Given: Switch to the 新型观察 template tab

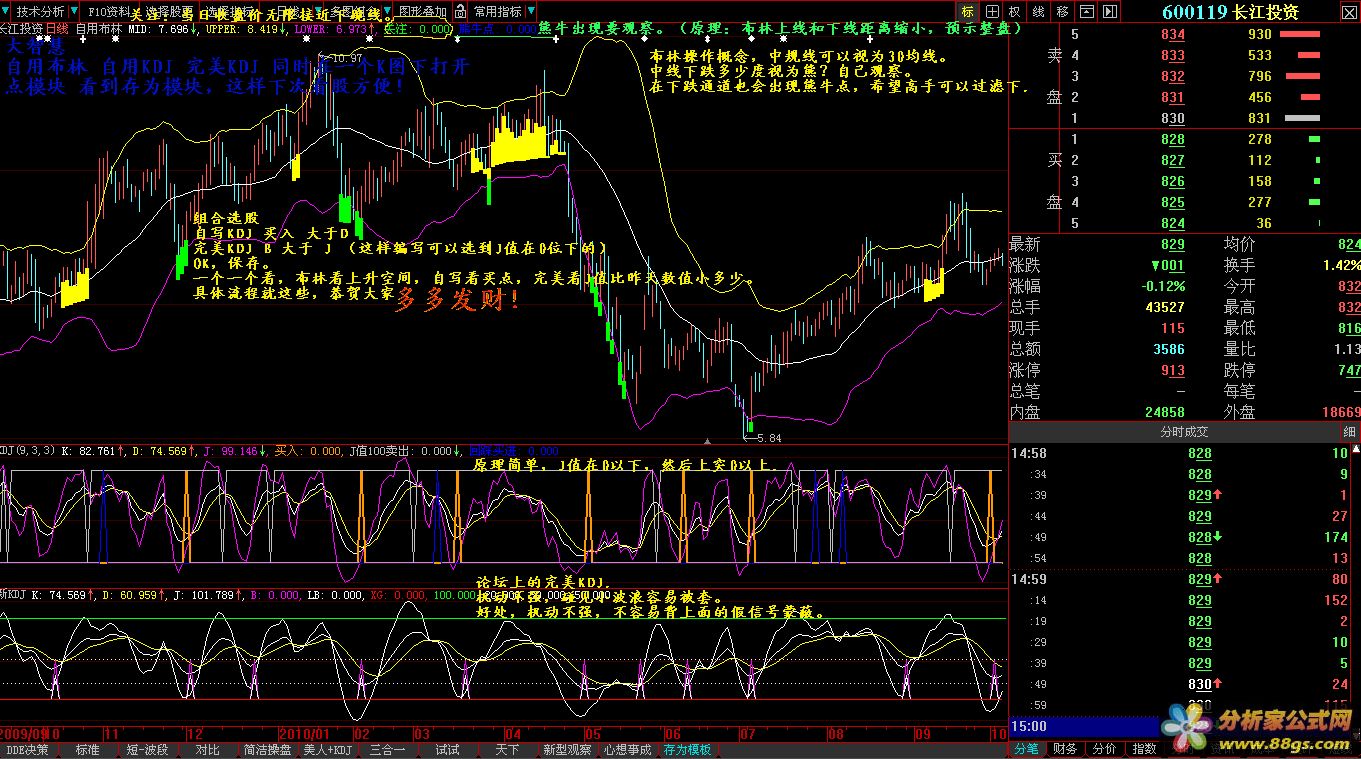Looking at the screenshot, I should coord(567,749).
